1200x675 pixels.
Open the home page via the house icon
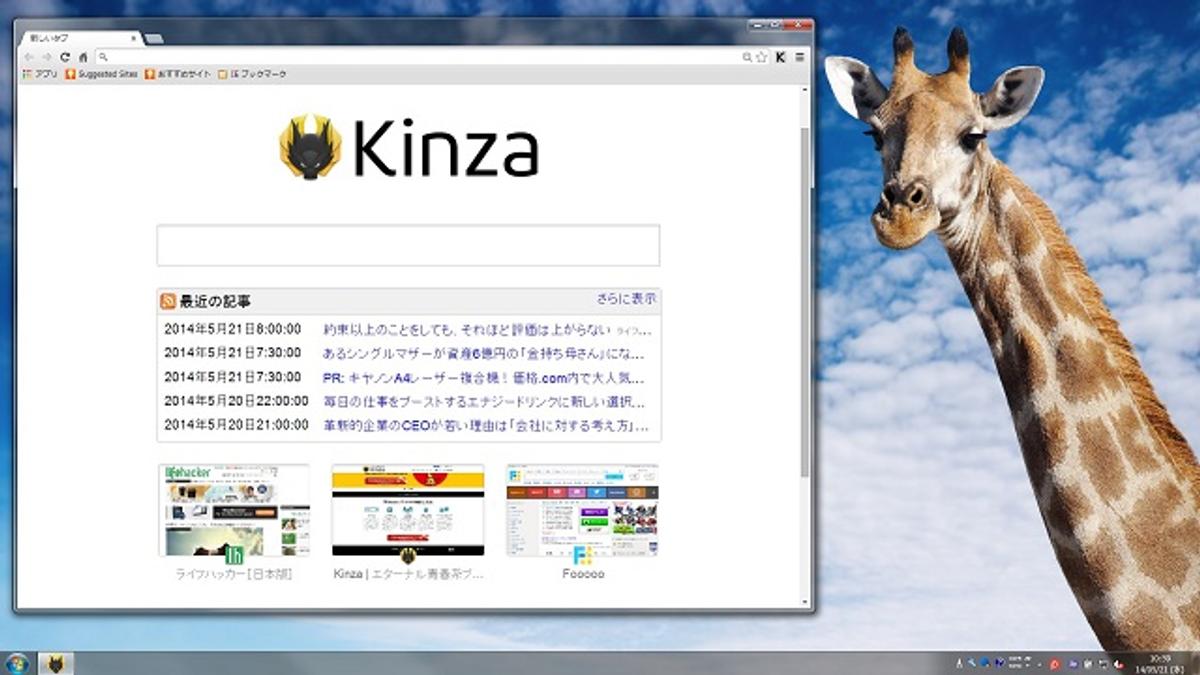click(x=83, y=57)
